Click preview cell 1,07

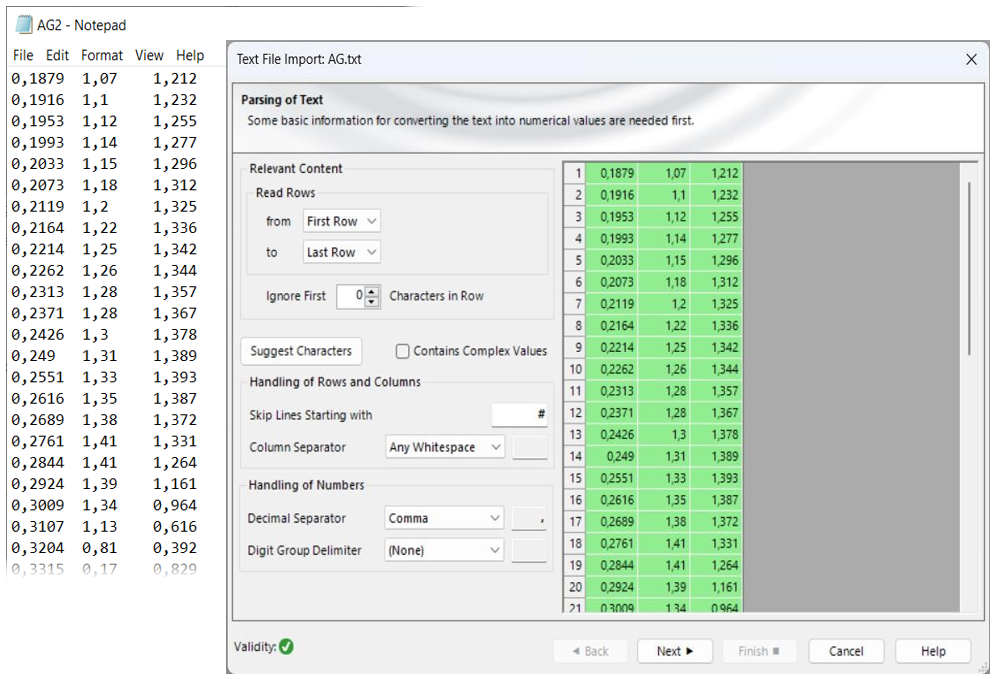(664, 173)
